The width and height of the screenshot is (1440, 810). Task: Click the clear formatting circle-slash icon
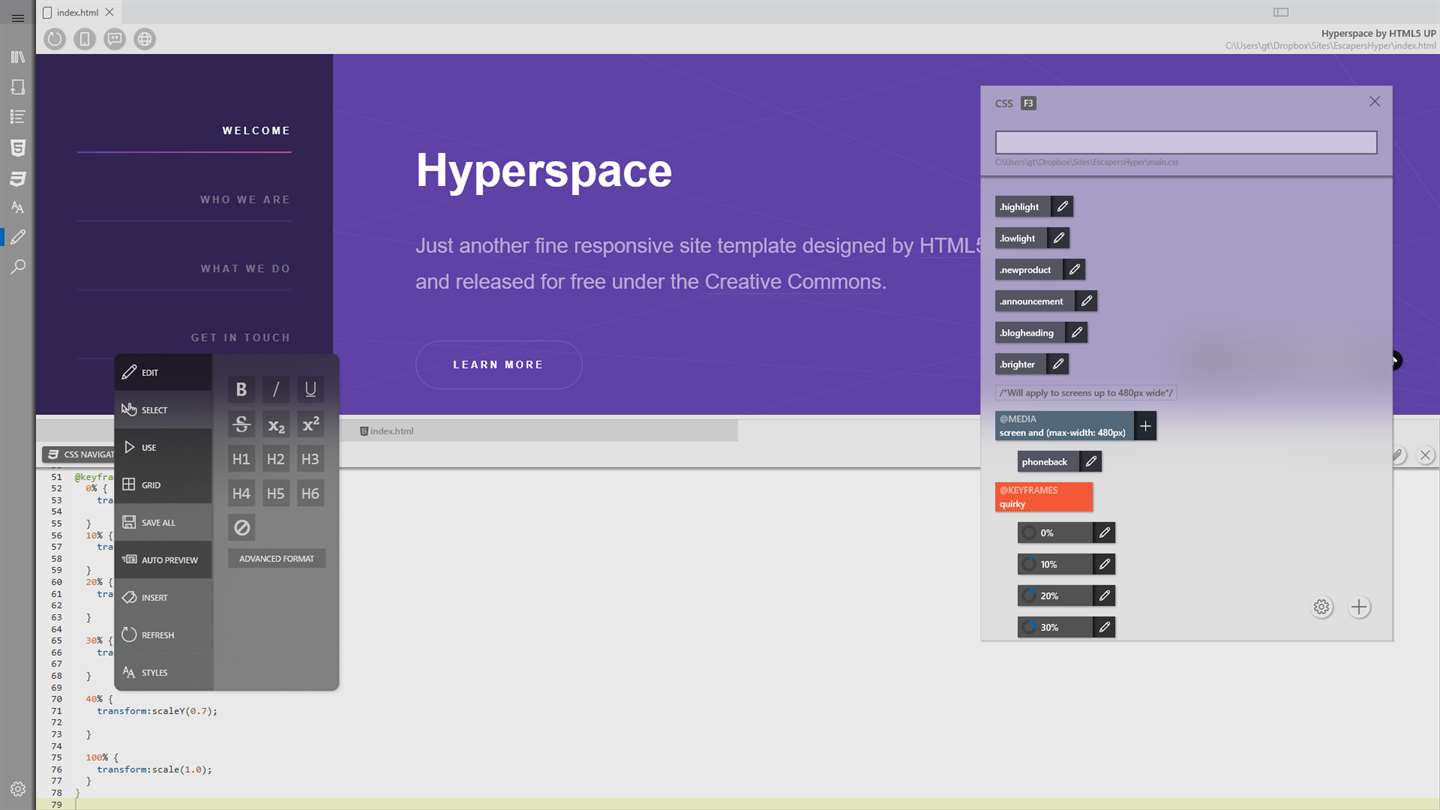click(241, 528)
